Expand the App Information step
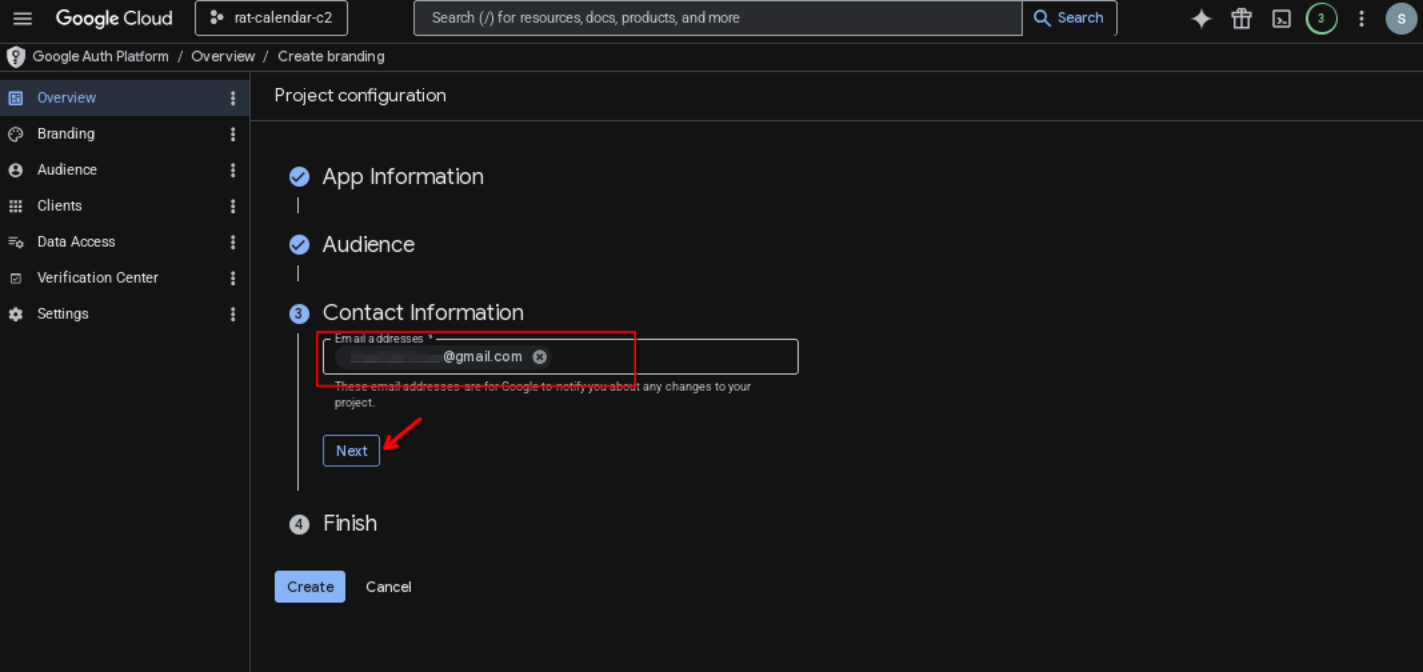The width and height of the screenshot is (1423, 672). 403,177
